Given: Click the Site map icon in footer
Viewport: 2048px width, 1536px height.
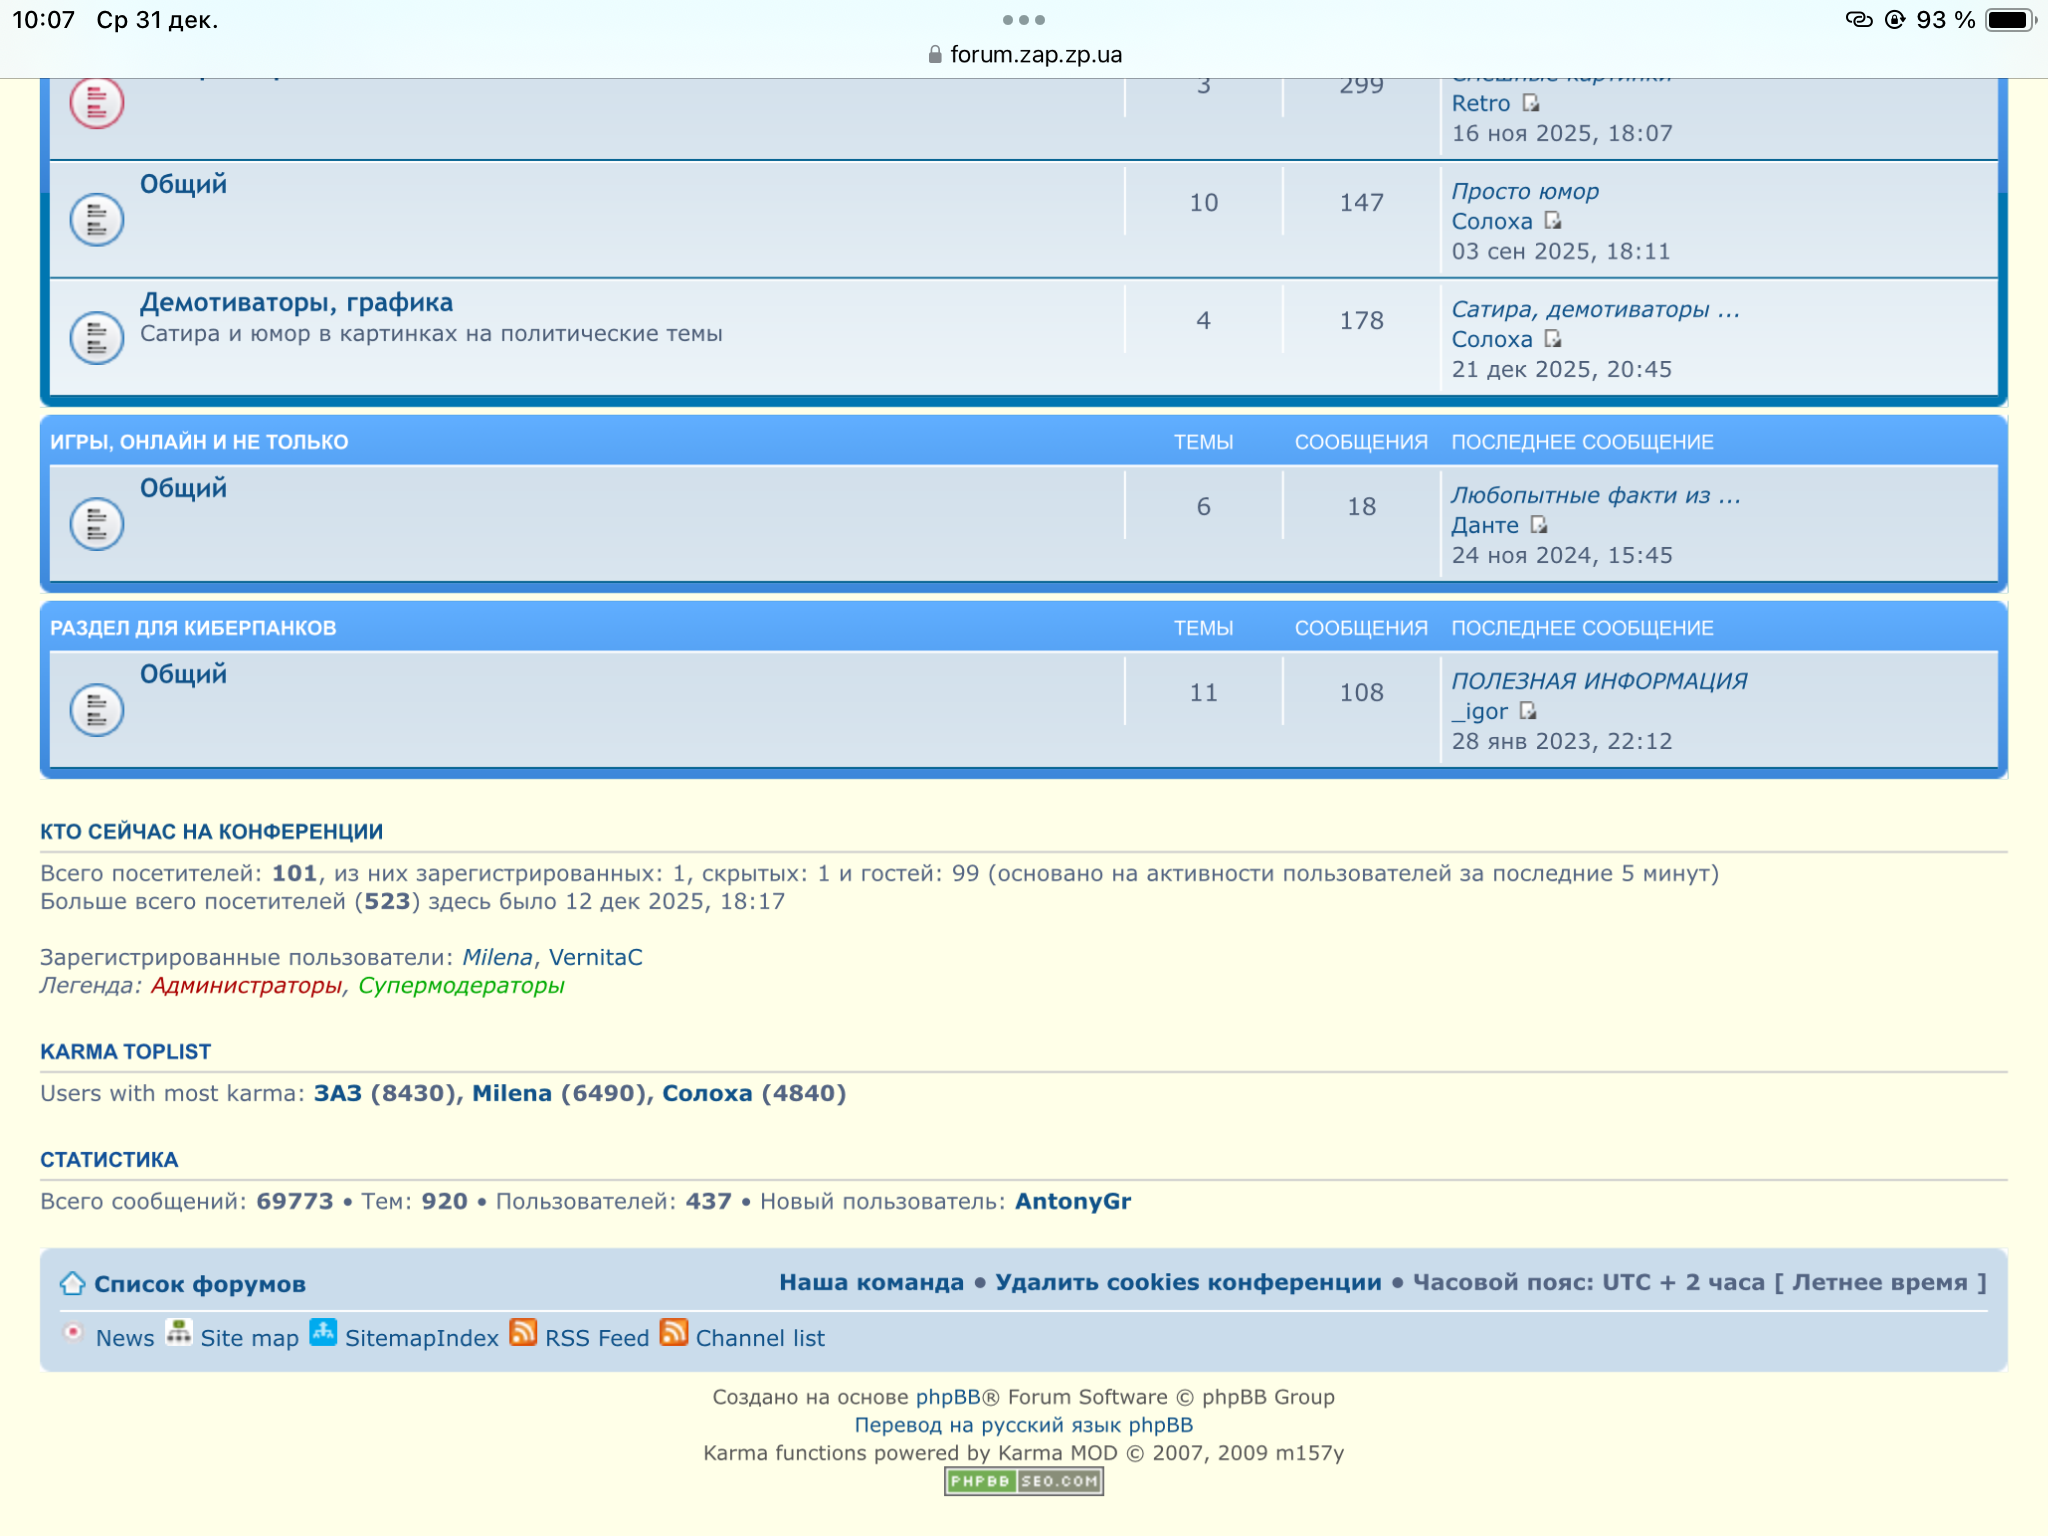Looking at the screenshot, I should coord(178,1333).
